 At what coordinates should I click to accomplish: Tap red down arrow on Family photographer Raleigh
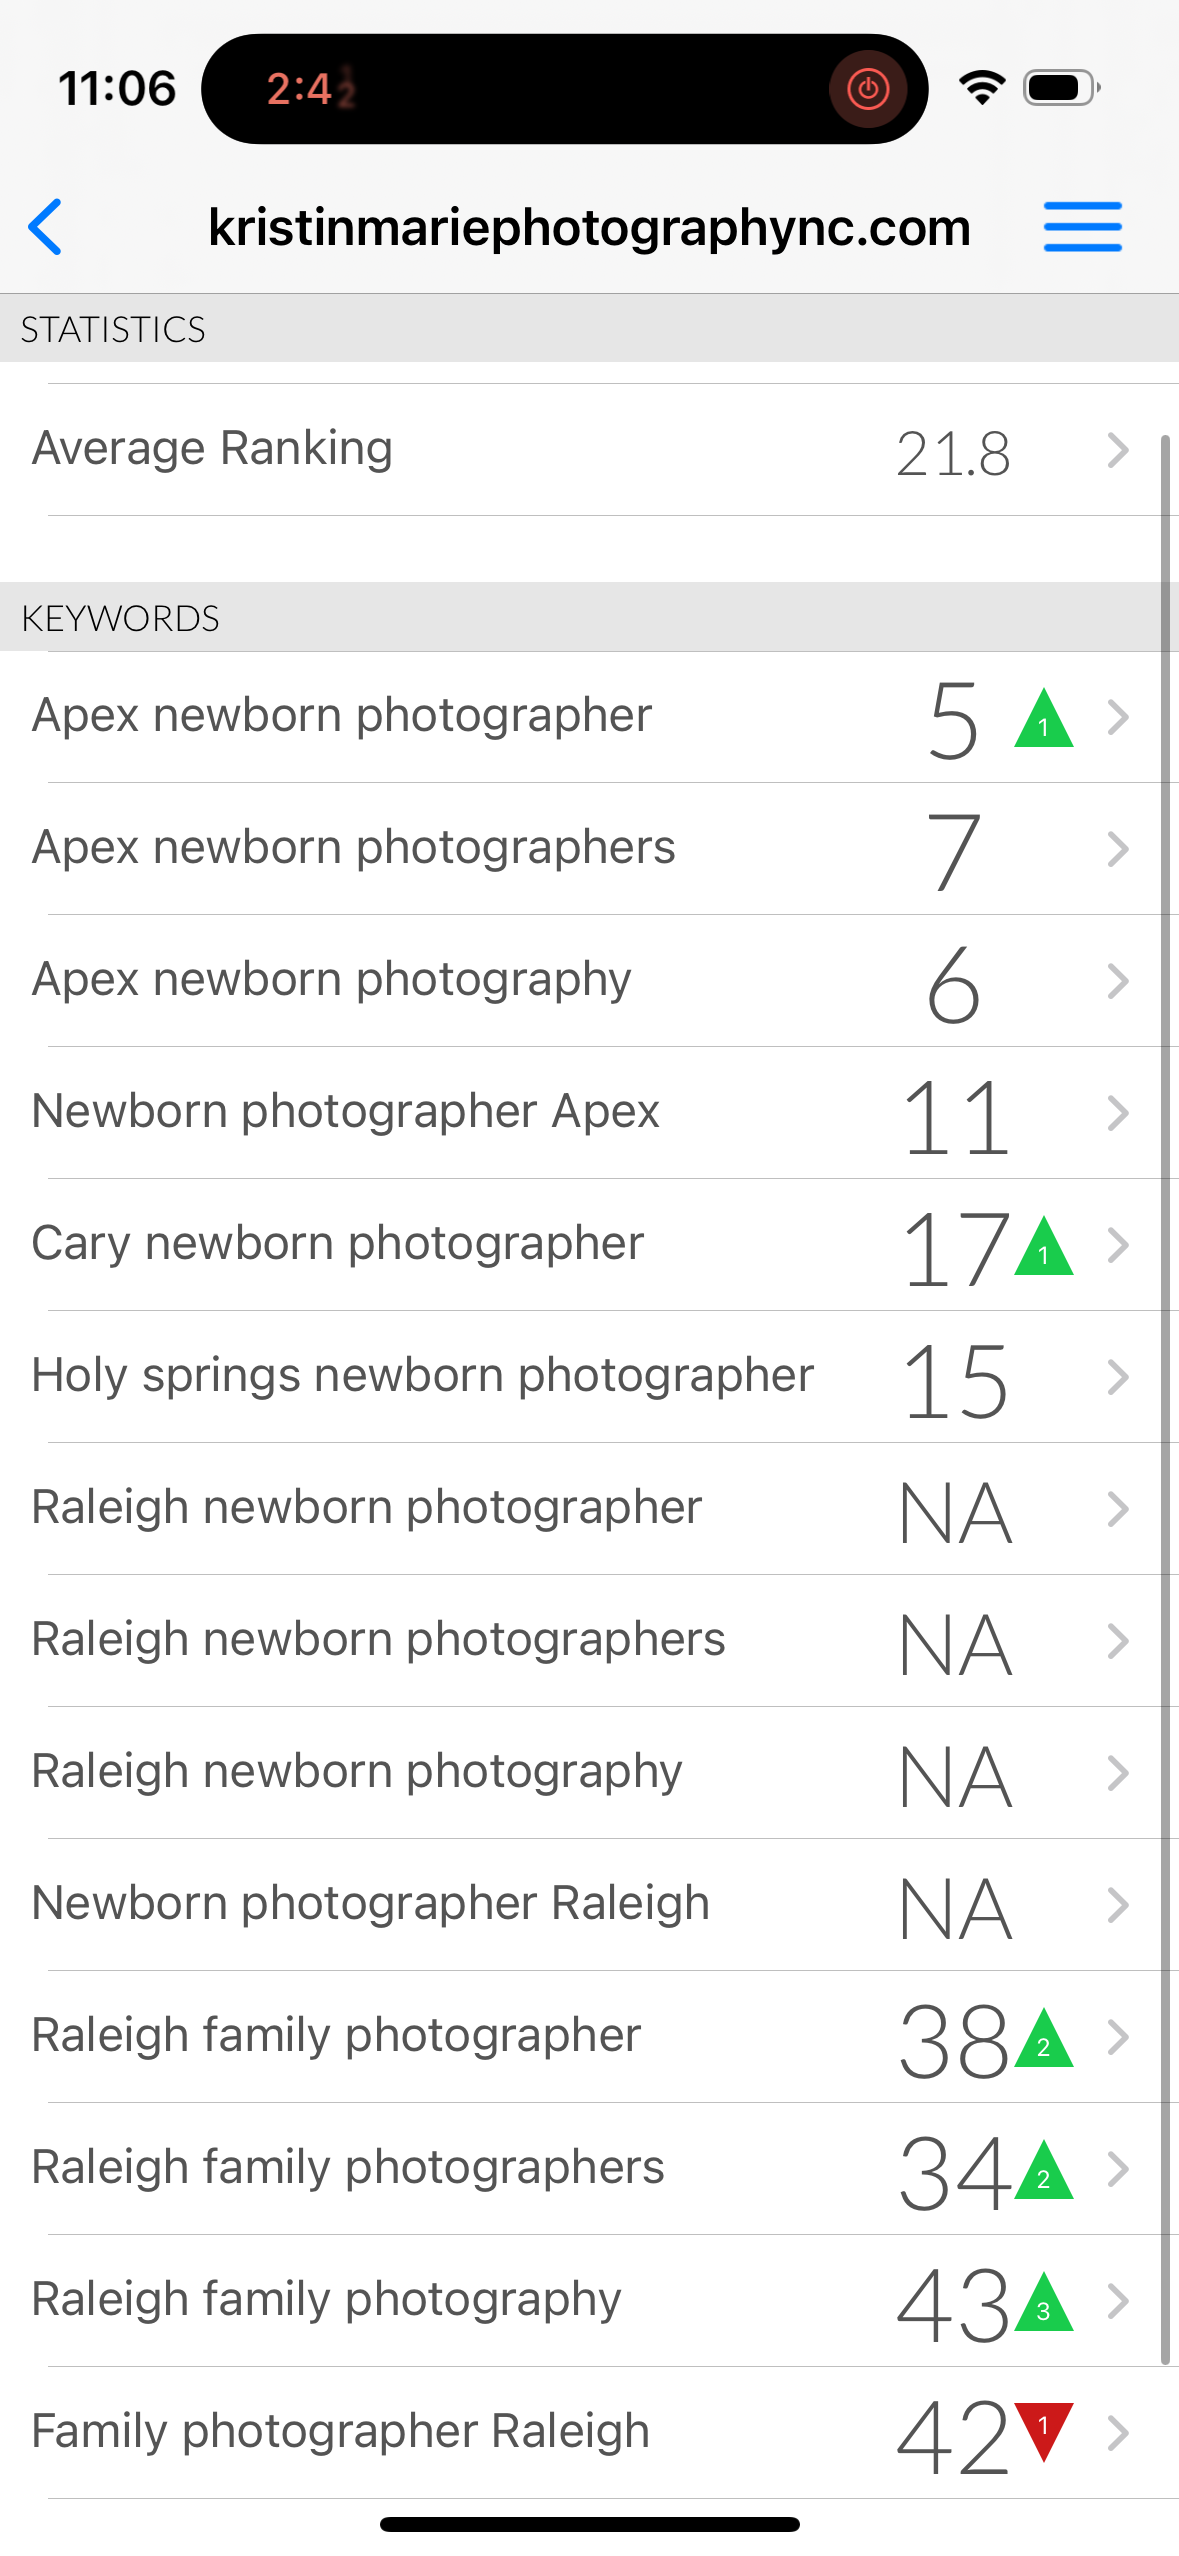coord(1043,2430)
